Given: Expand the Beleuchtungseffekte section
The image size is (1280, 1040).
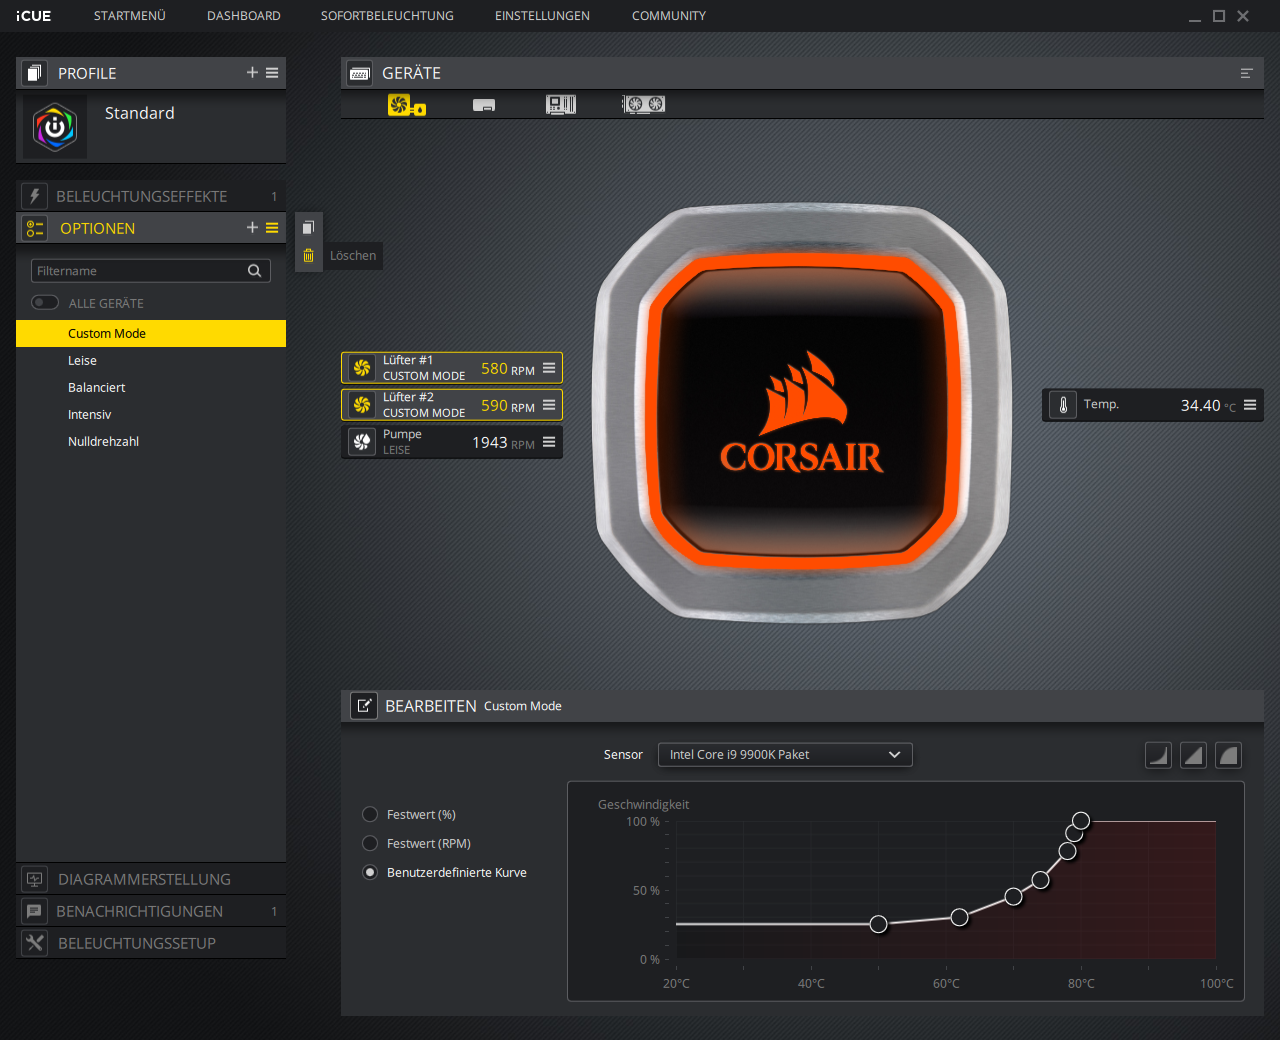Looking at the screenshot, I should tap(151, 196).
